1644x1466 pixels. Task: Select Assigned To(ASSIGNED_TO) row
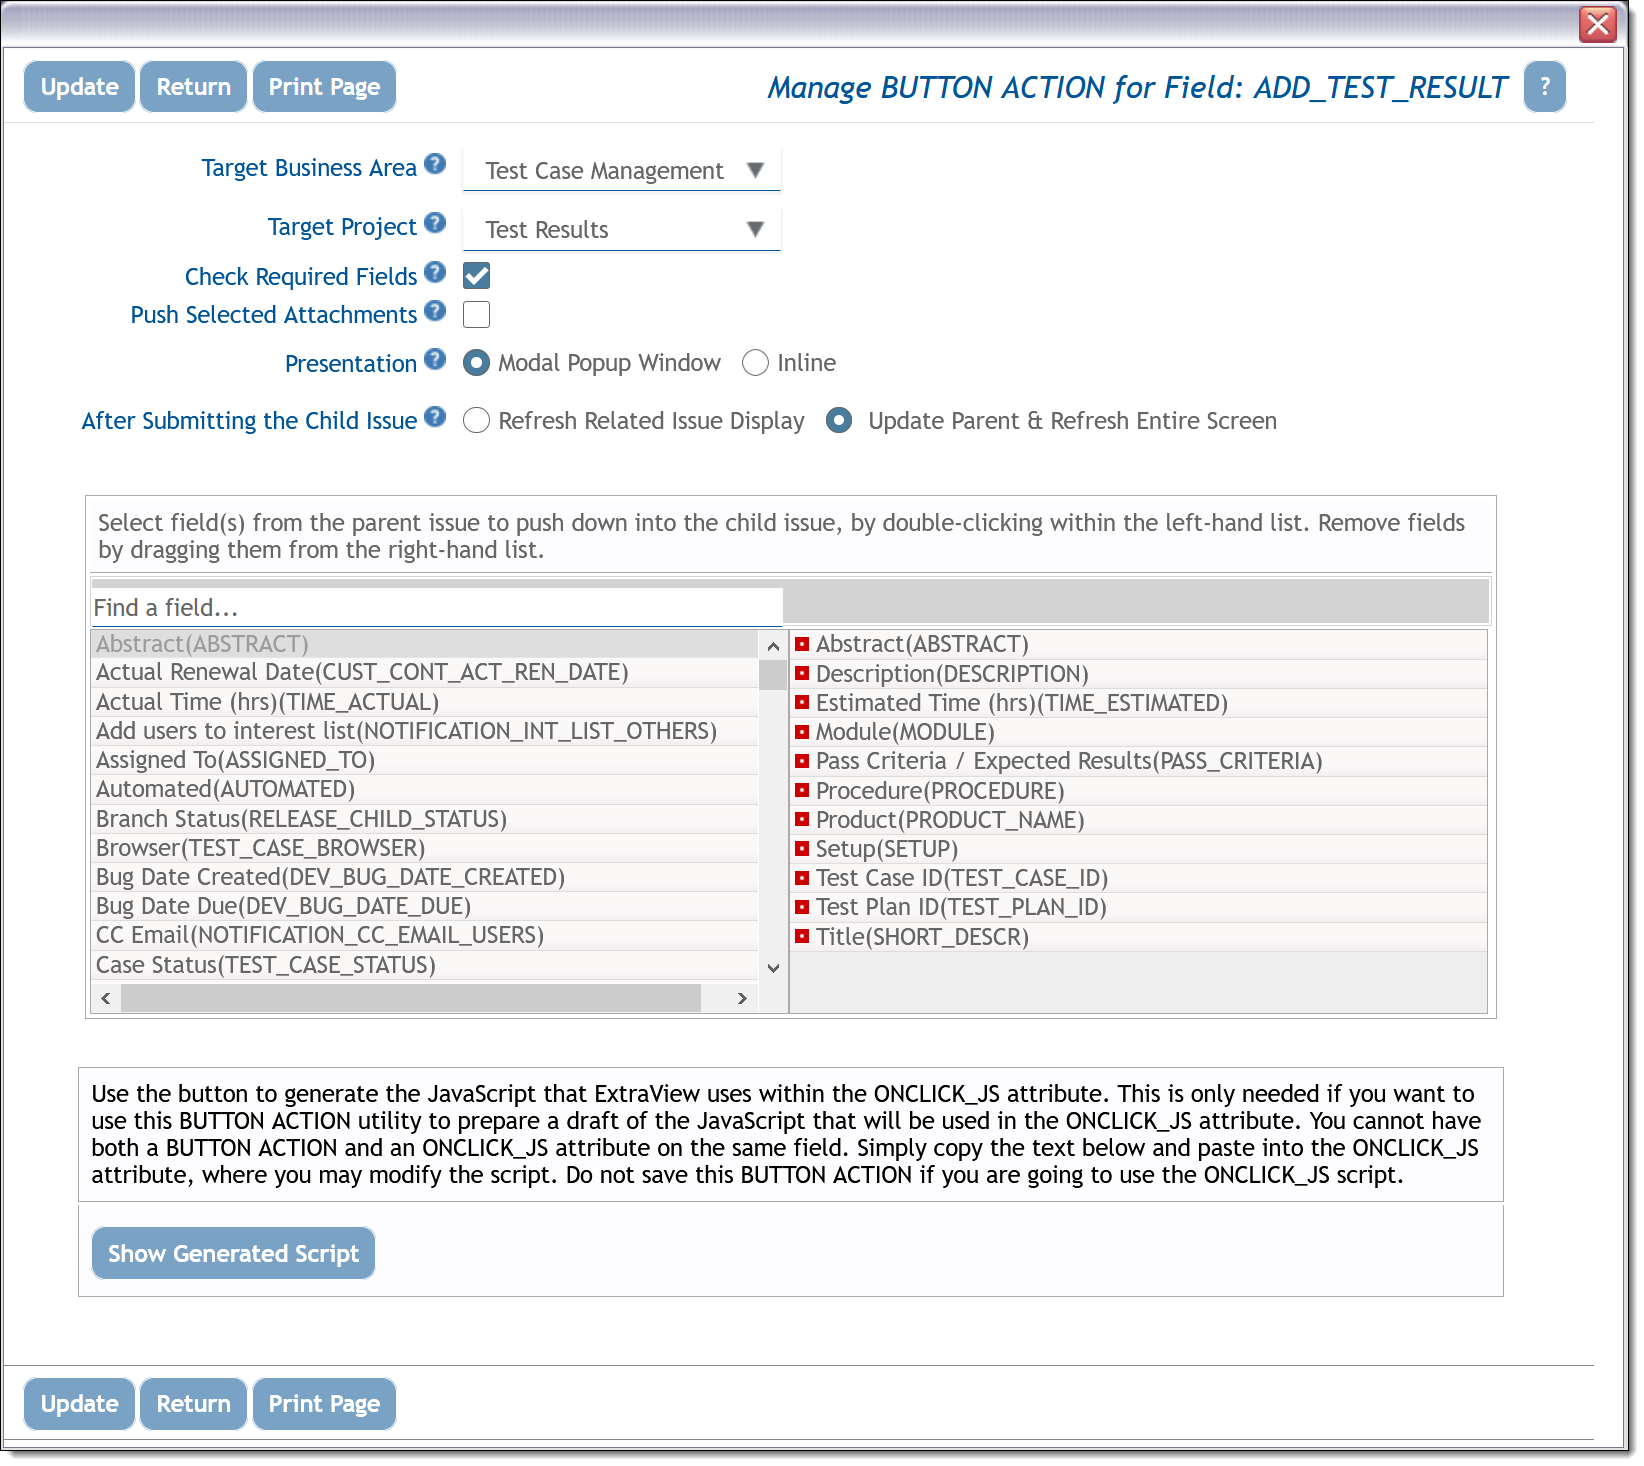click(x=425, y=760)
